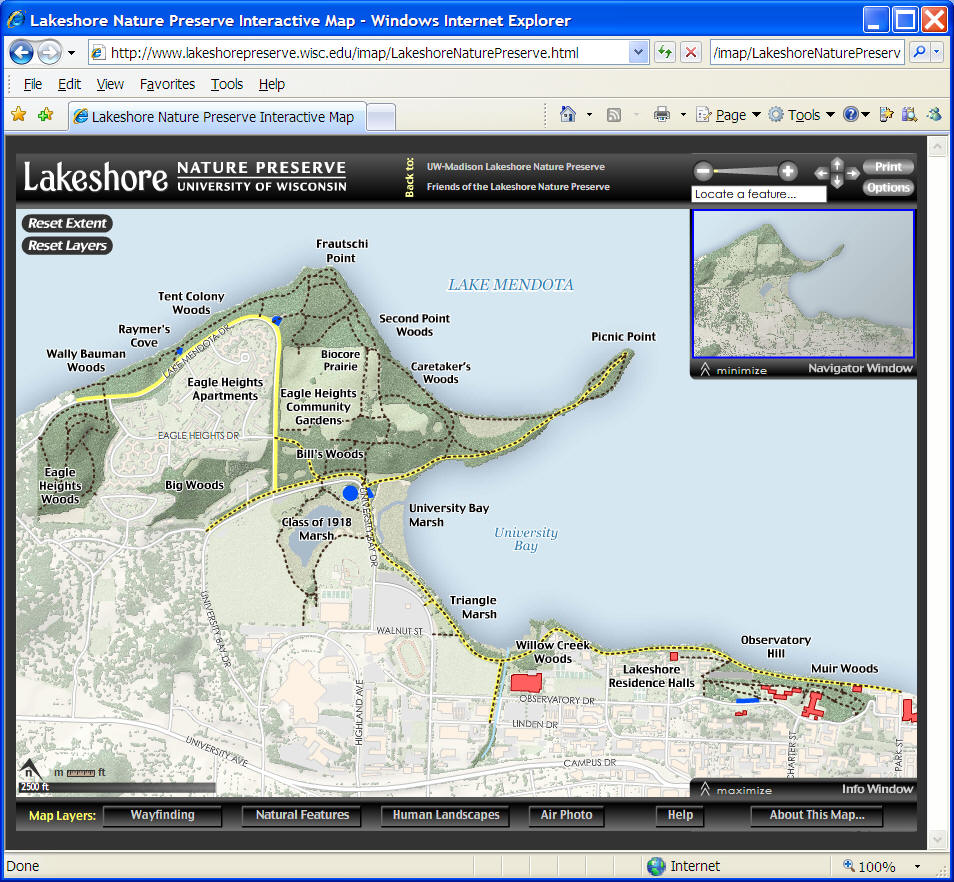Click the printer icon in toolbar
Screen dimensions: 954x882
click(x=661, y=114)
